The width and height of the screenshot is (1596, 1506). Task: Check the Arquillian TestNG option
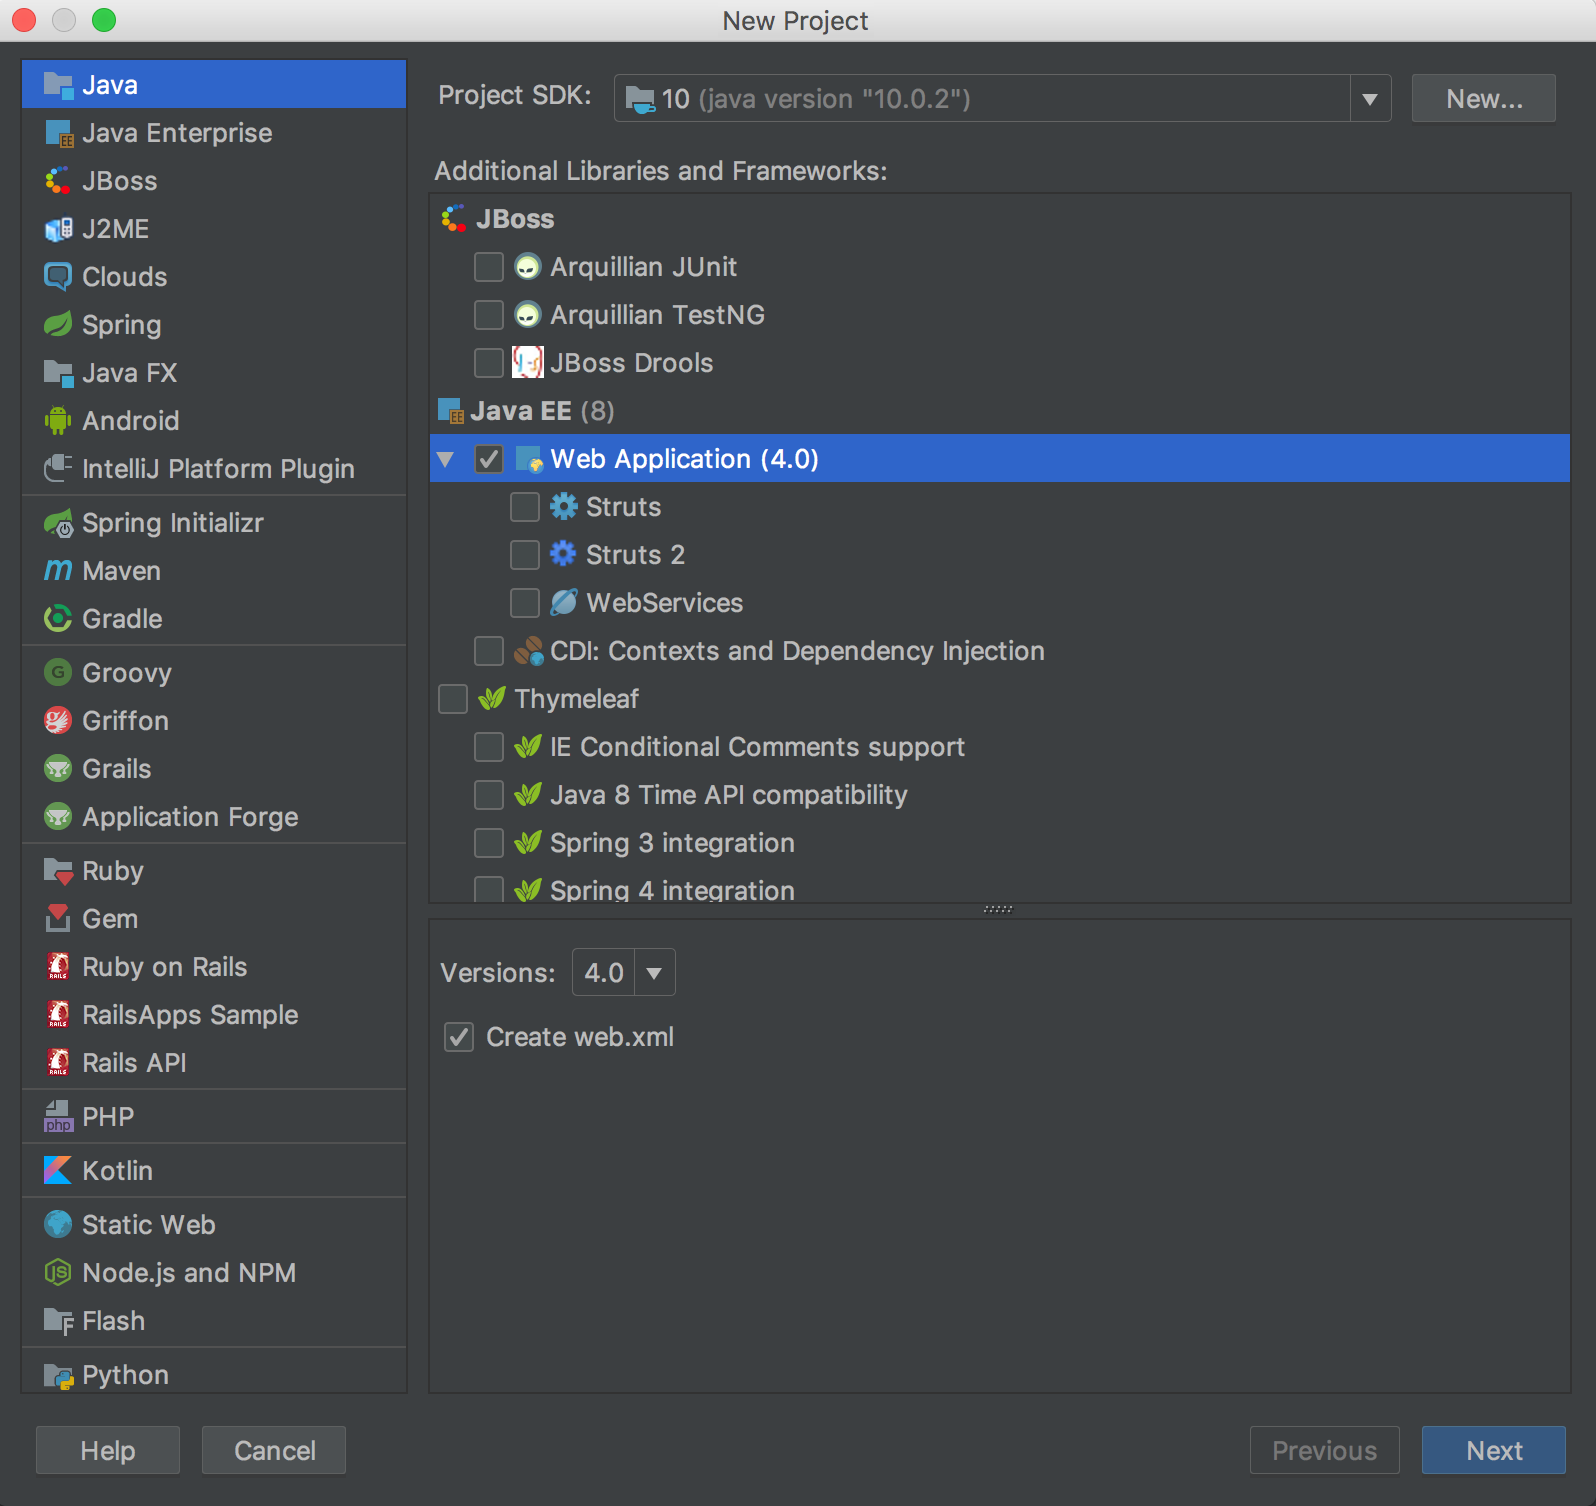pos(489,315)
